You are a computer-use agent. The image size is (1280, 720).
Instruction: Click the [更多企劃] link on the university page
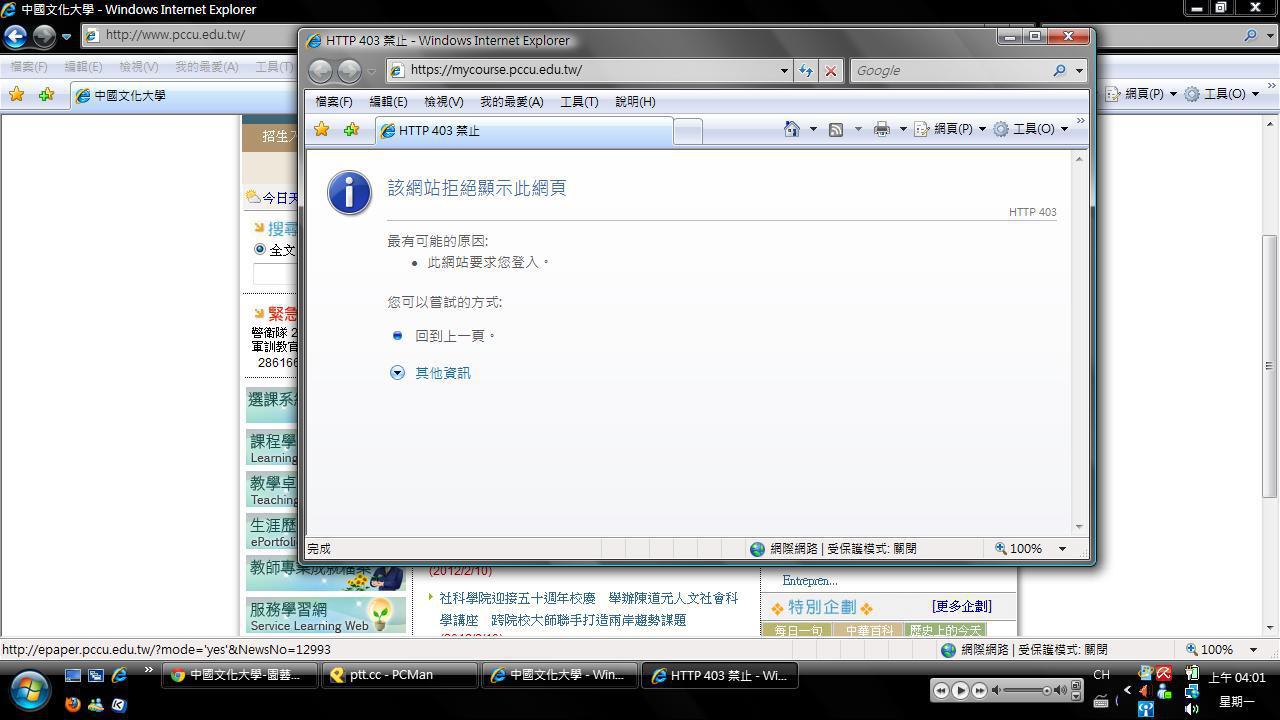click(961, 606)
